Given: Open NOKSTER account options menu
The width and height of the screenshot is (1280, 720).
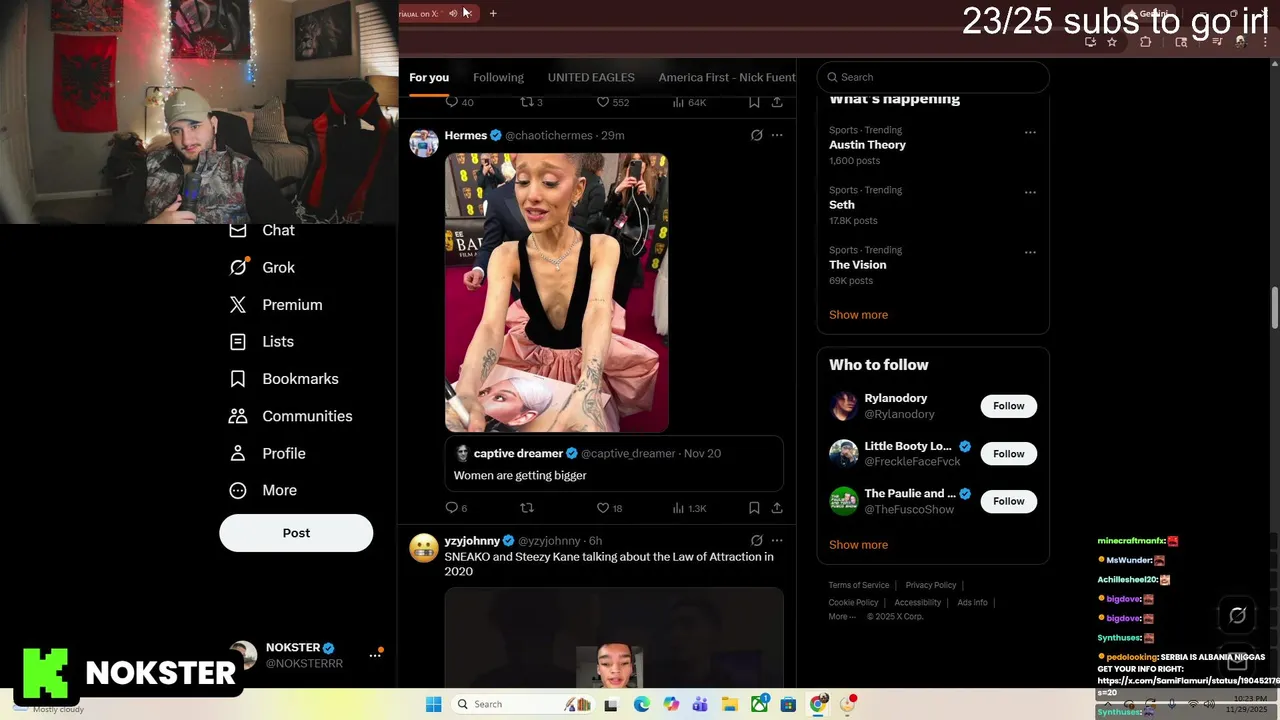Looking at the screenshot, I should pos(375,655).
